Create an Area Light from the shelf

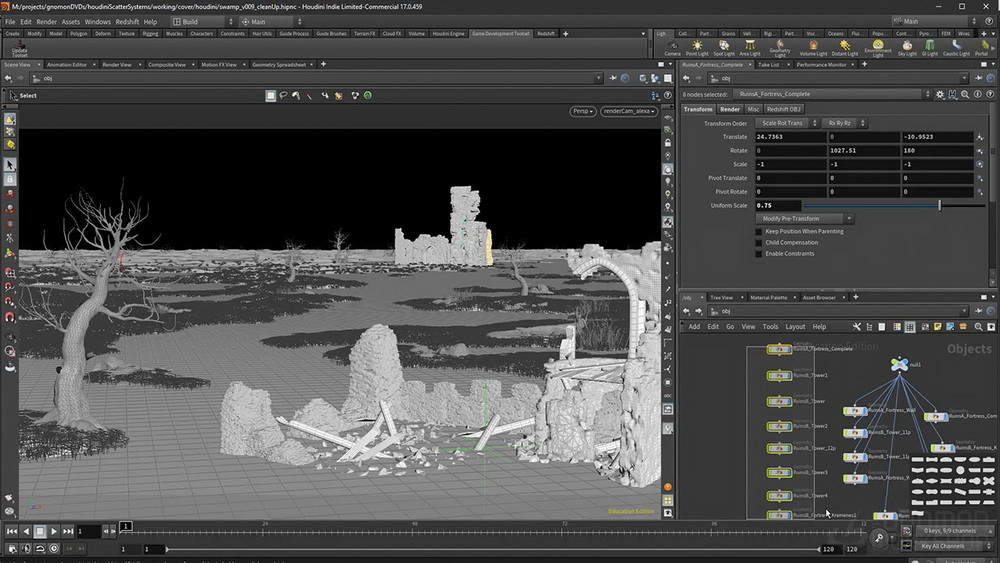[x=749, y=48]
